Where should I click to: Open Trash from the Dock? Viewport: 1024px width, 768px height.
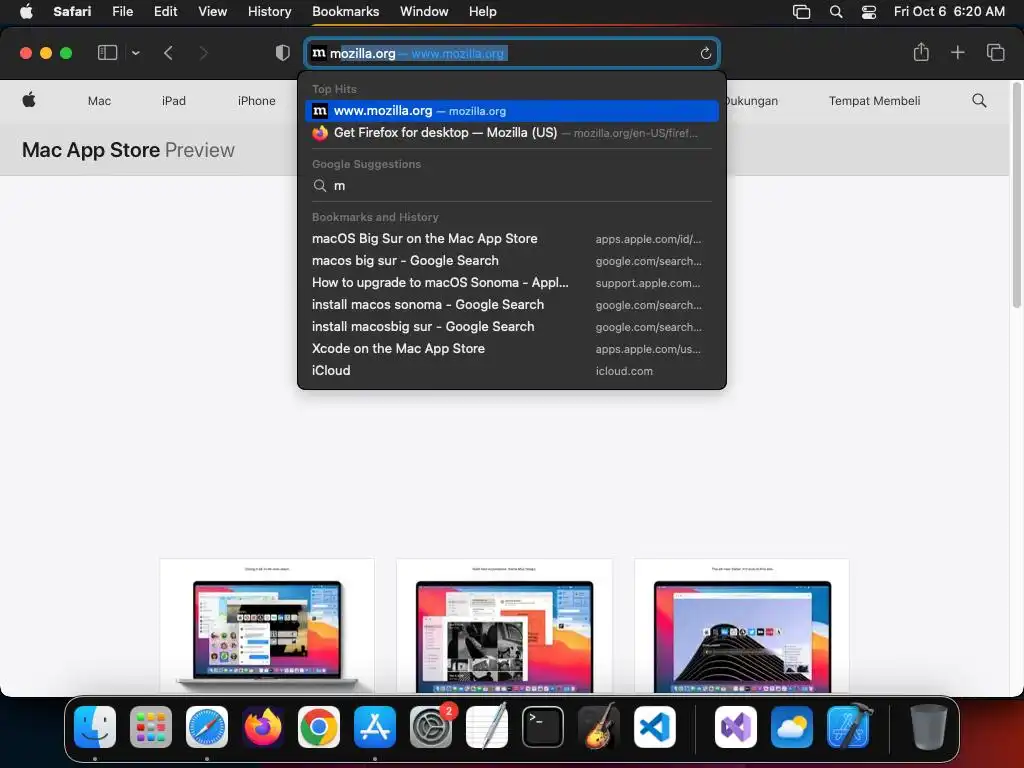tap(929, 727)
